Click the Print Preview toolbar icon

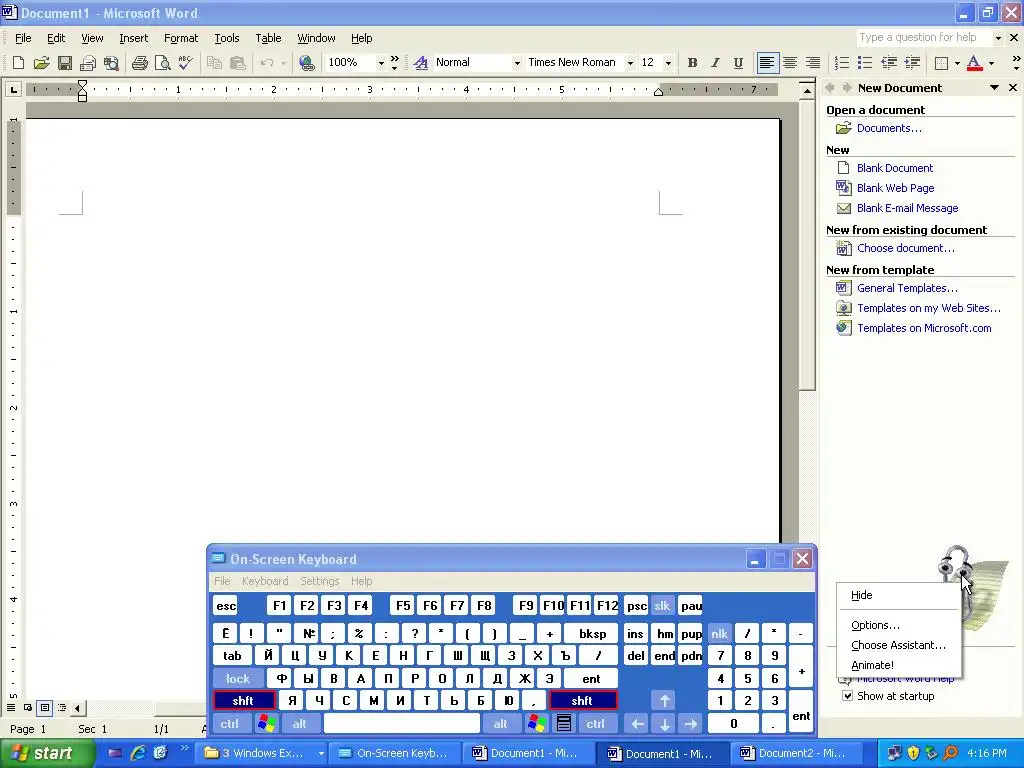pyautogui.click(x=162, y=63)
